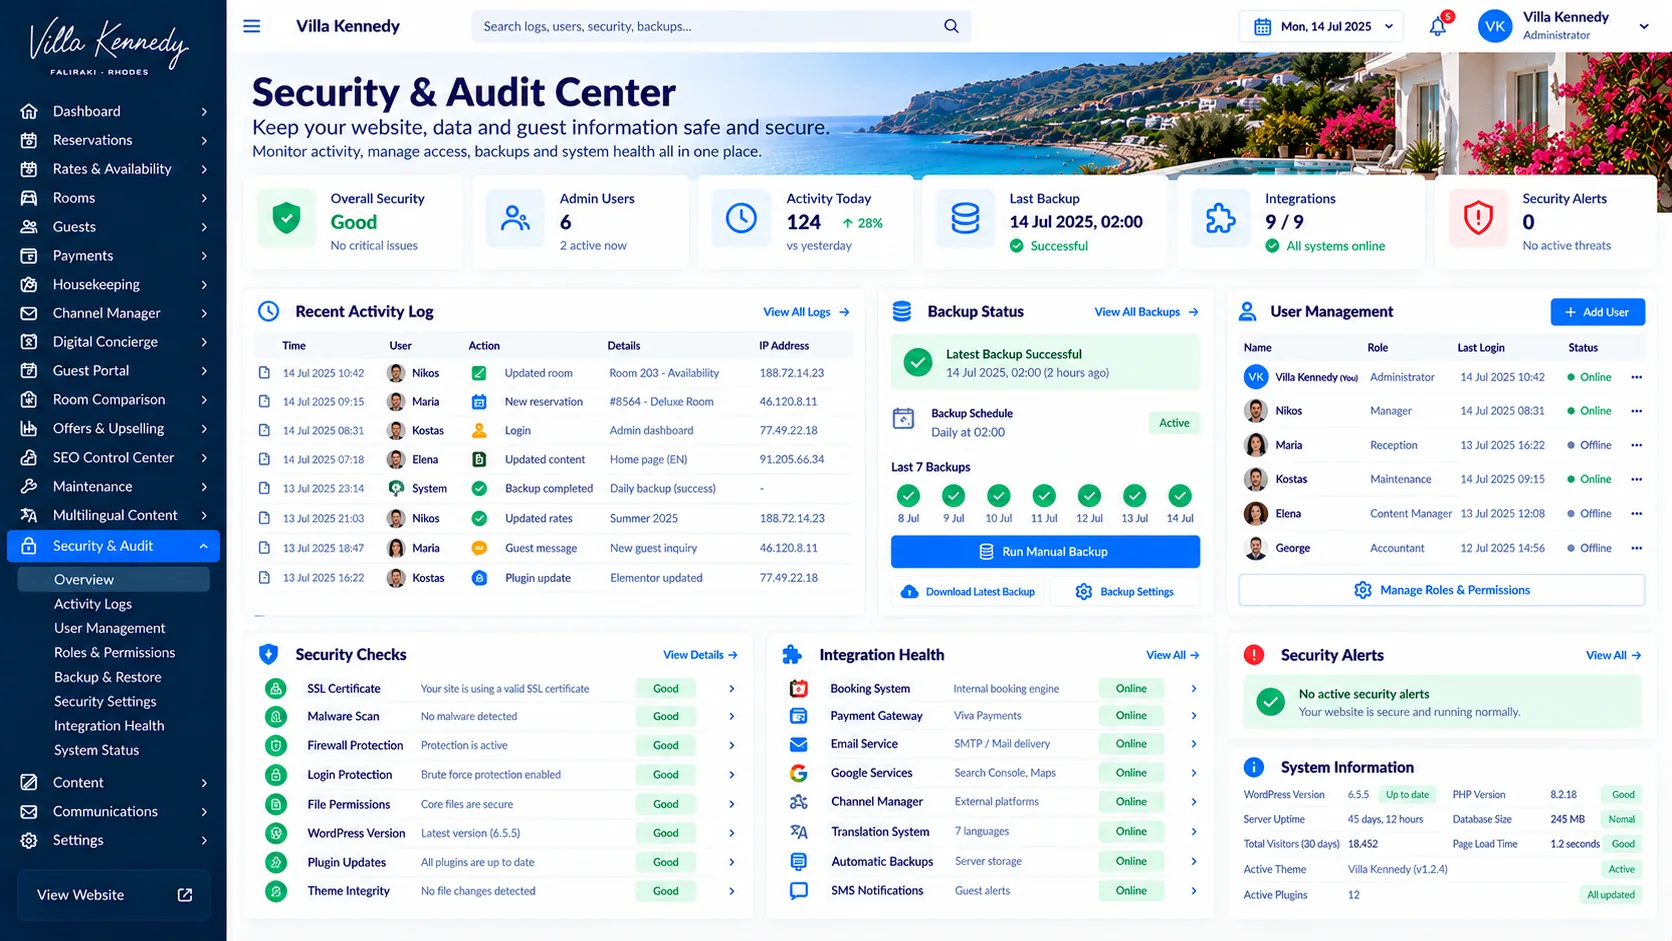This screenshot has height=941, width=1672.
Task: Click the notifications bell icon
Action: [x=1438, y=27]
